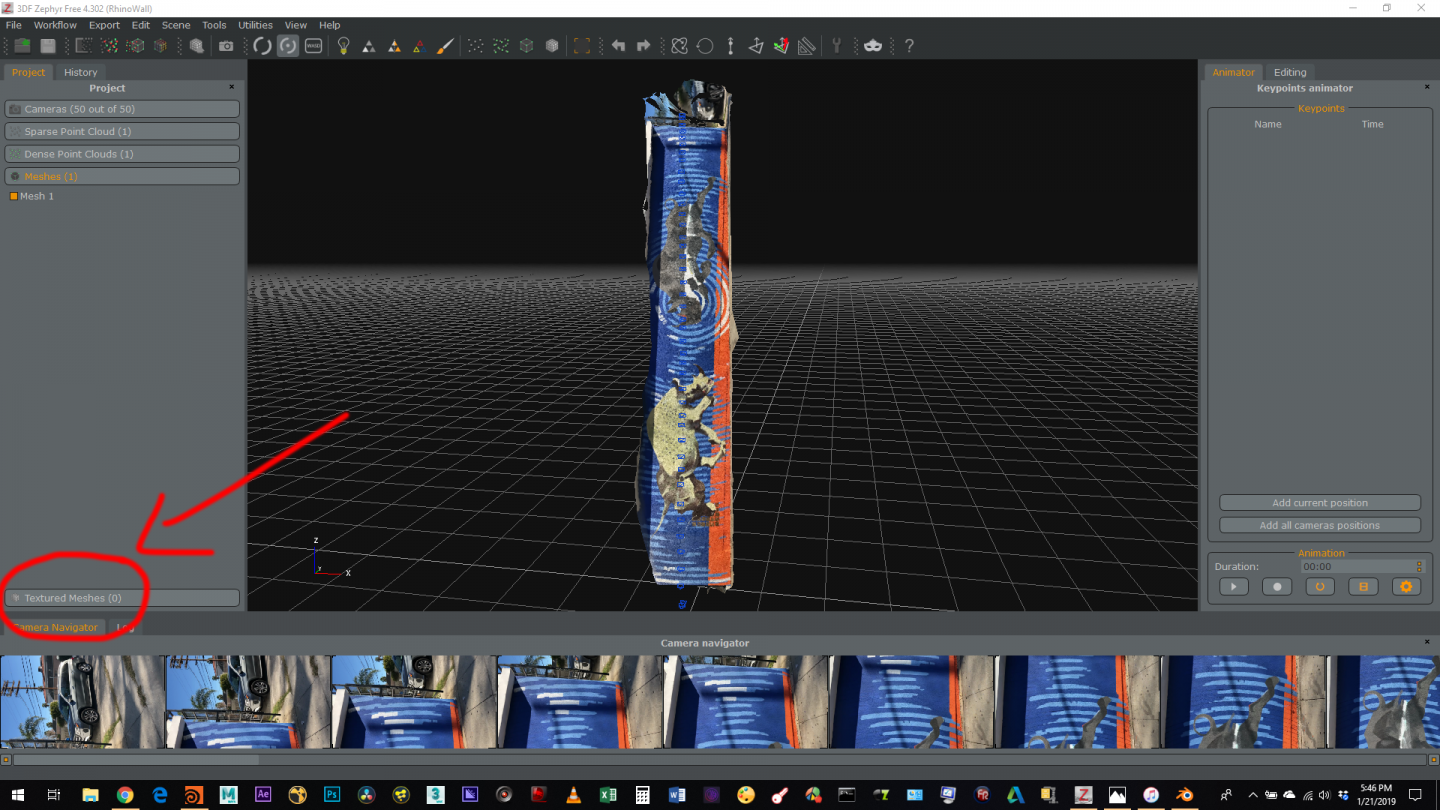Click the orange film strip export button

pyautogui.click(x=1363, y=587)
